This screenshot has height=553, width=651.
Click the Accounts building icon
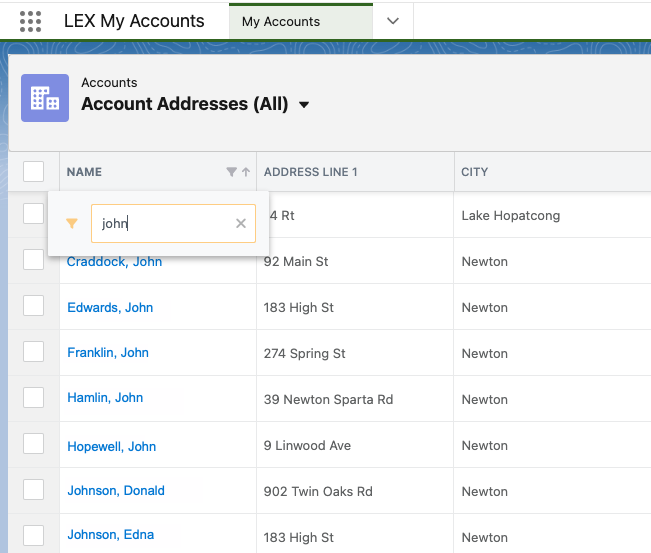(45, 98)
